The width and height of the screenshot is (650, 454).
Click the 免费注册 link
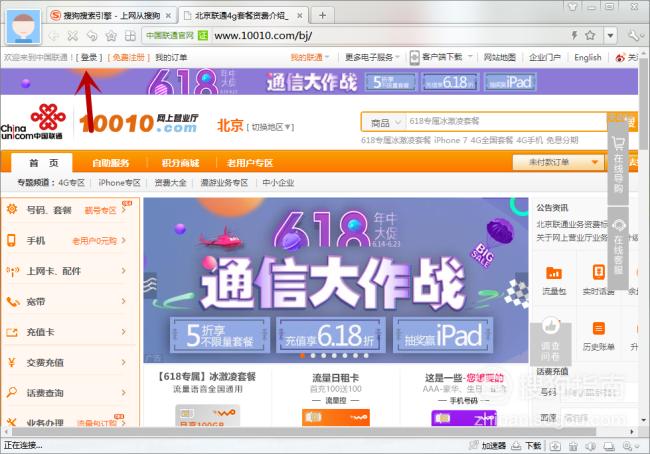tap(129, 57)
